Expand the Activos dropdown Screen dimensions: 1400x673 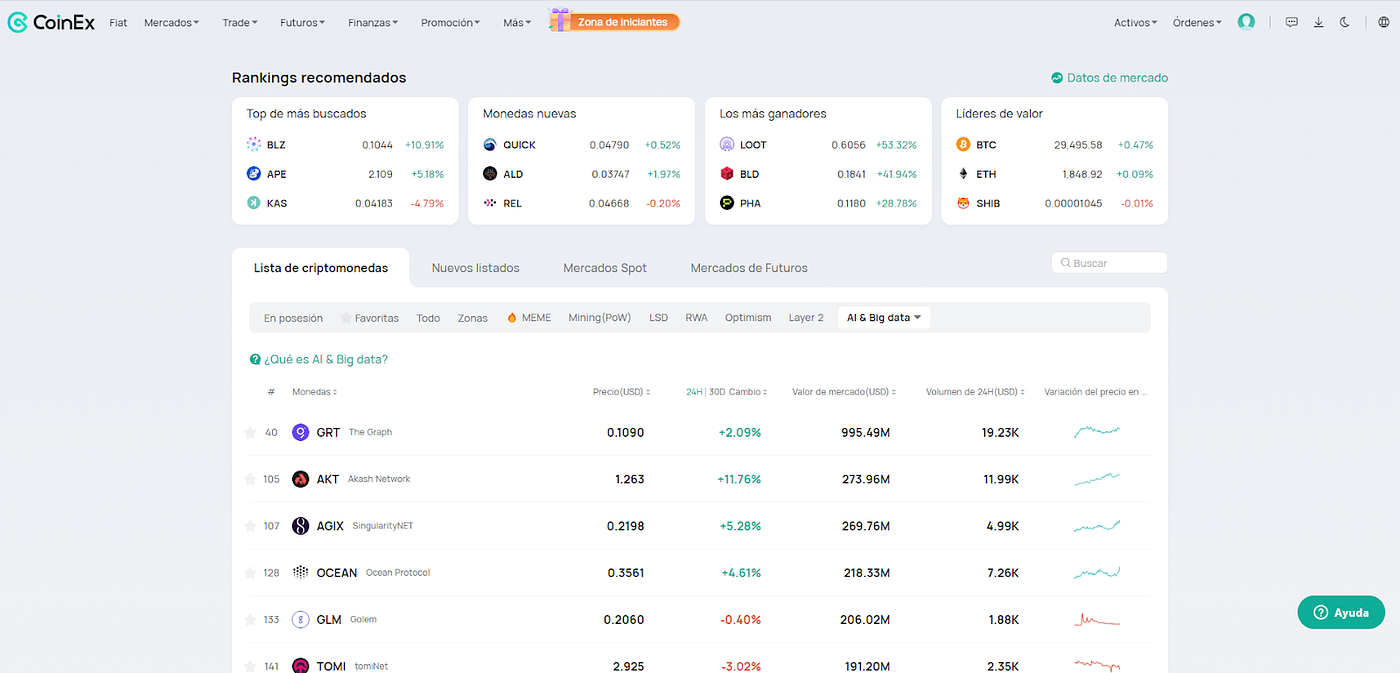[x=1135, y=22]
